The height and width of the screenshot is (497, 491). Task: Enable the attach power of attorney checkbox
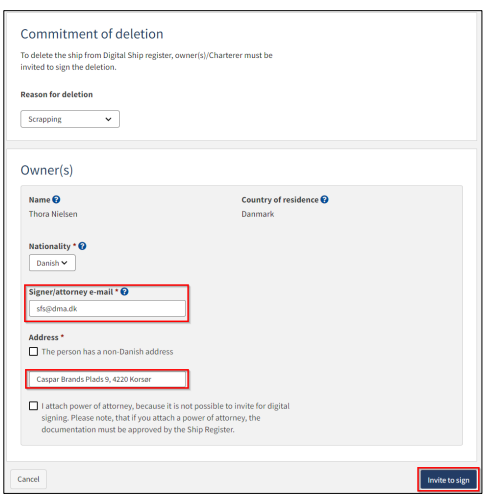point(33,406)
